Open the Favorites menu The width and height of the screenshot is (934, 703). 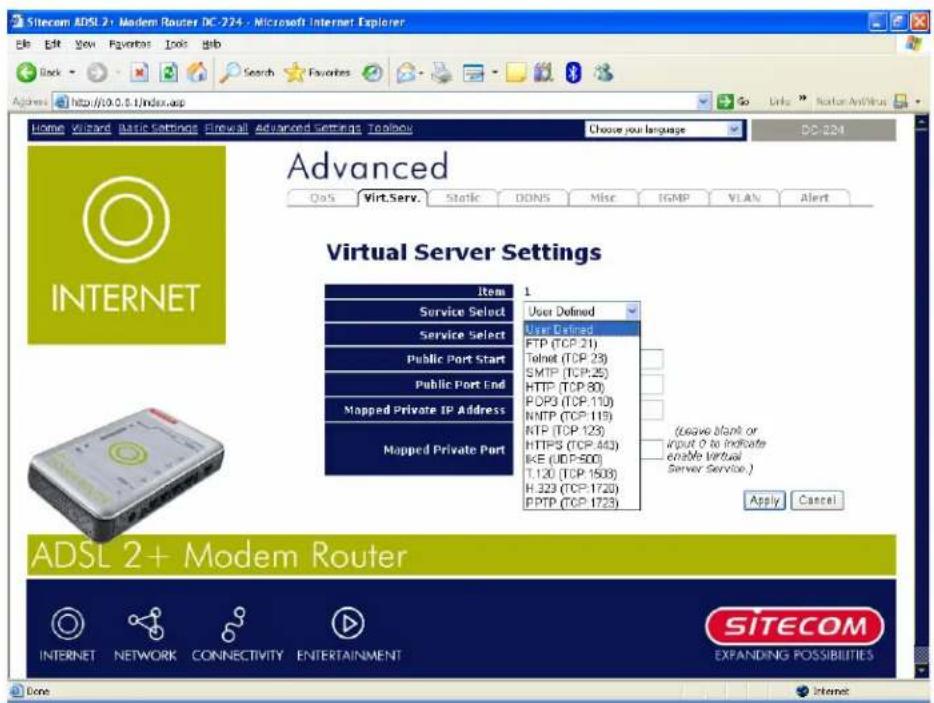click(x=130, y=44)
